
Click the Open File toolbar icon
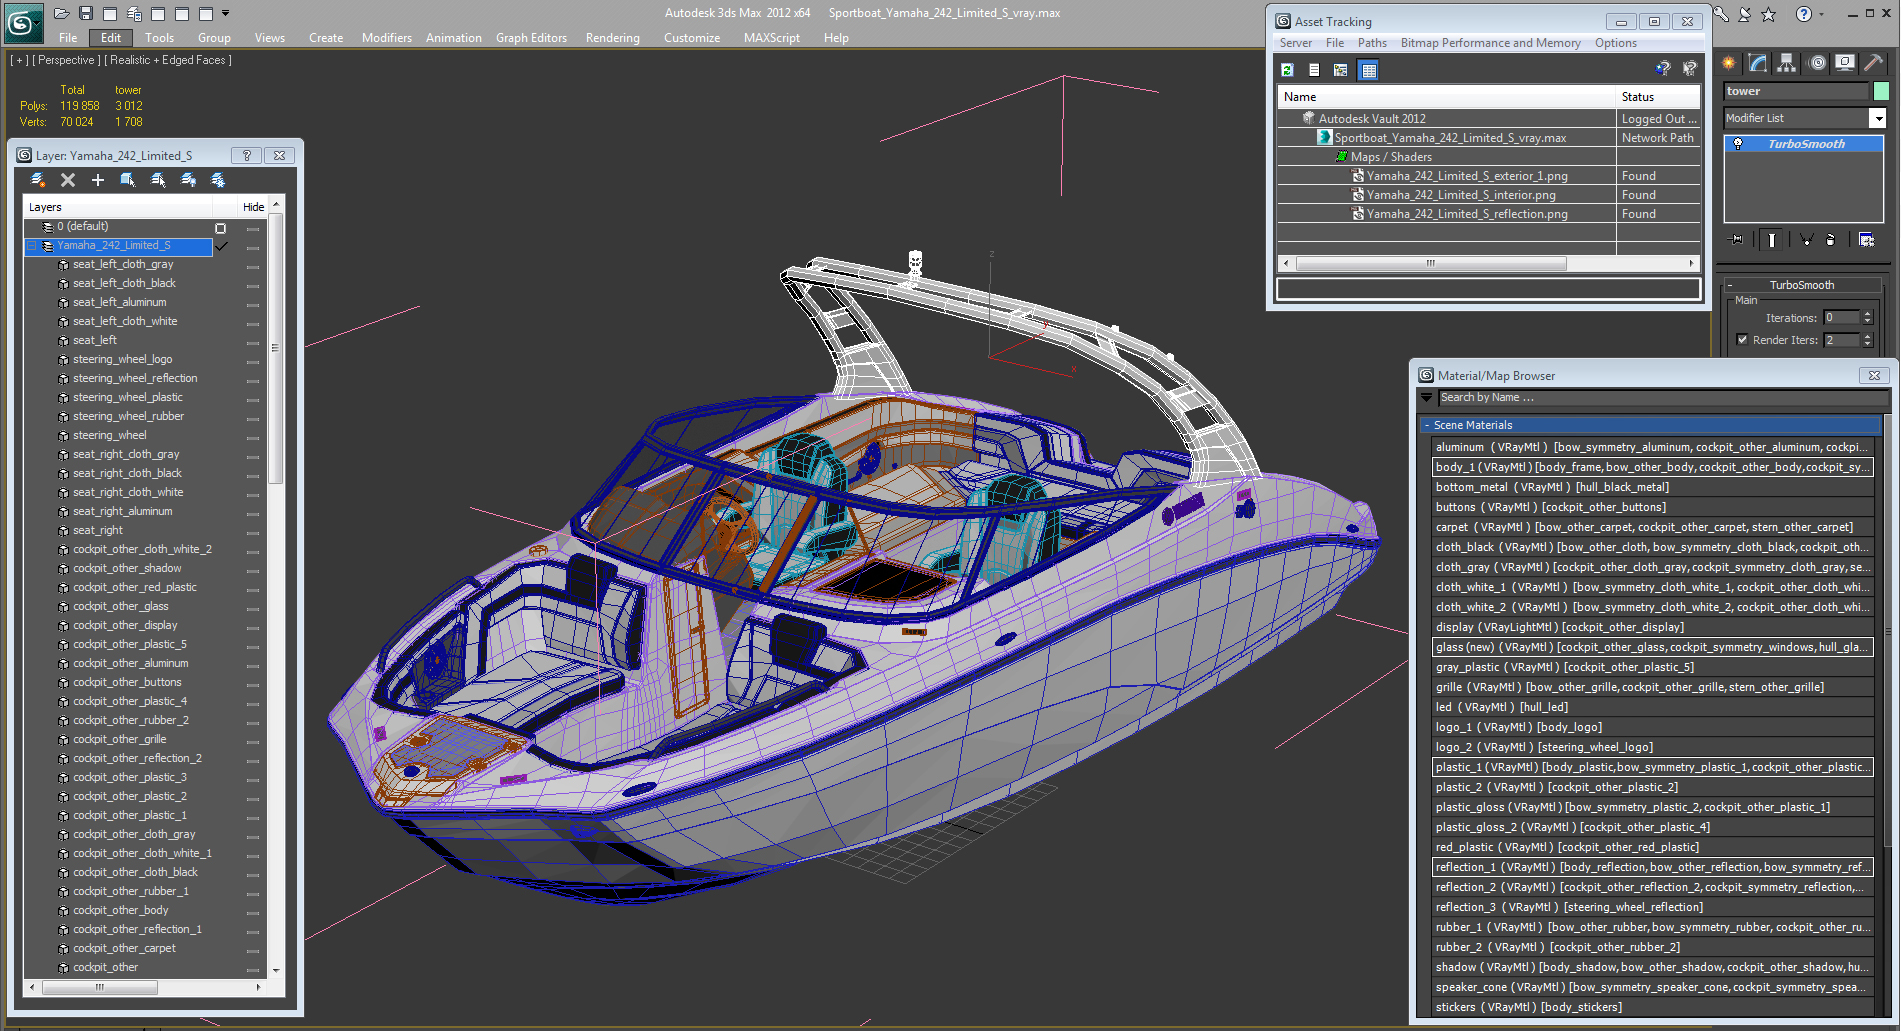[62, 13]
